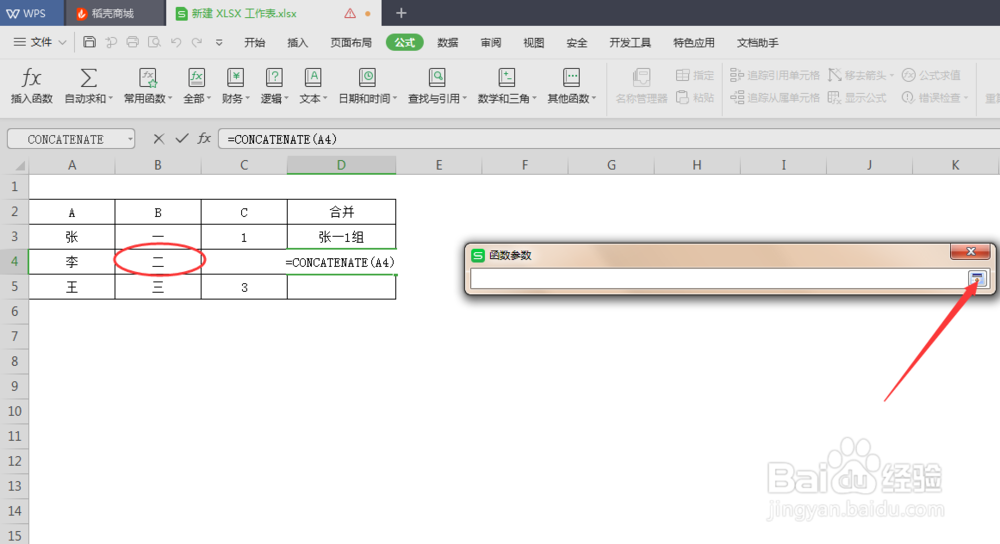Image resolution: width=1000 pixels, height=544 pixels.
Task: Click the 函数参数 dialog input field
Action: (x=719, y=279)
